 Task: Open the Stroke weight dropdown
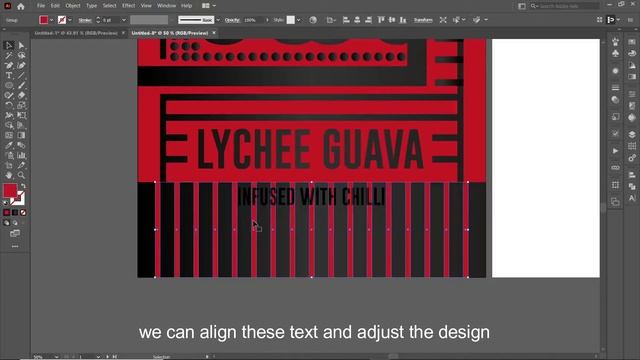(x=124, y=20)
